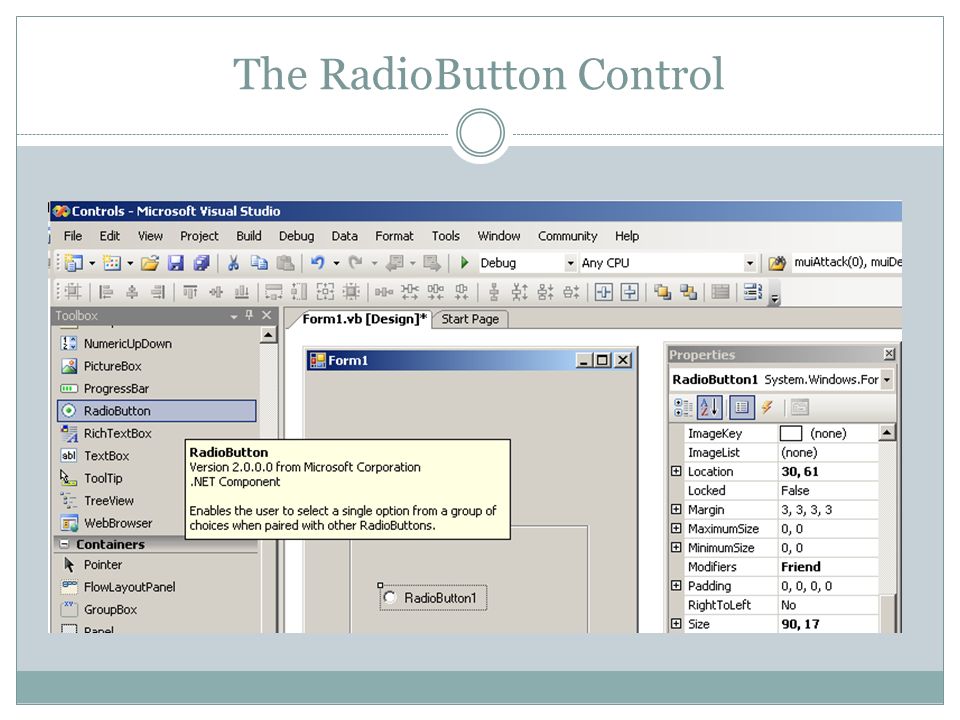
Task: Click the Find in Files icon
Action: pos(776,263)
